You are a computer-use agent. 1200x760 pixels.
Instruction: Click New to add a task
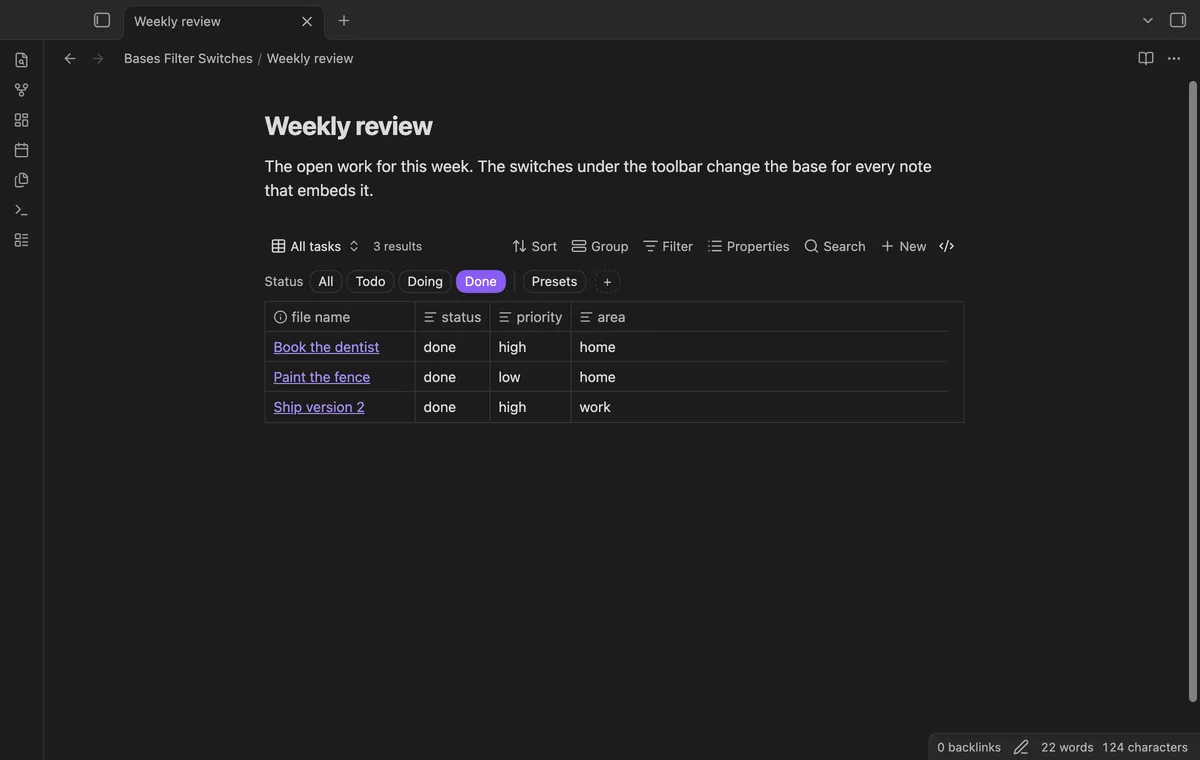(904, 246)
